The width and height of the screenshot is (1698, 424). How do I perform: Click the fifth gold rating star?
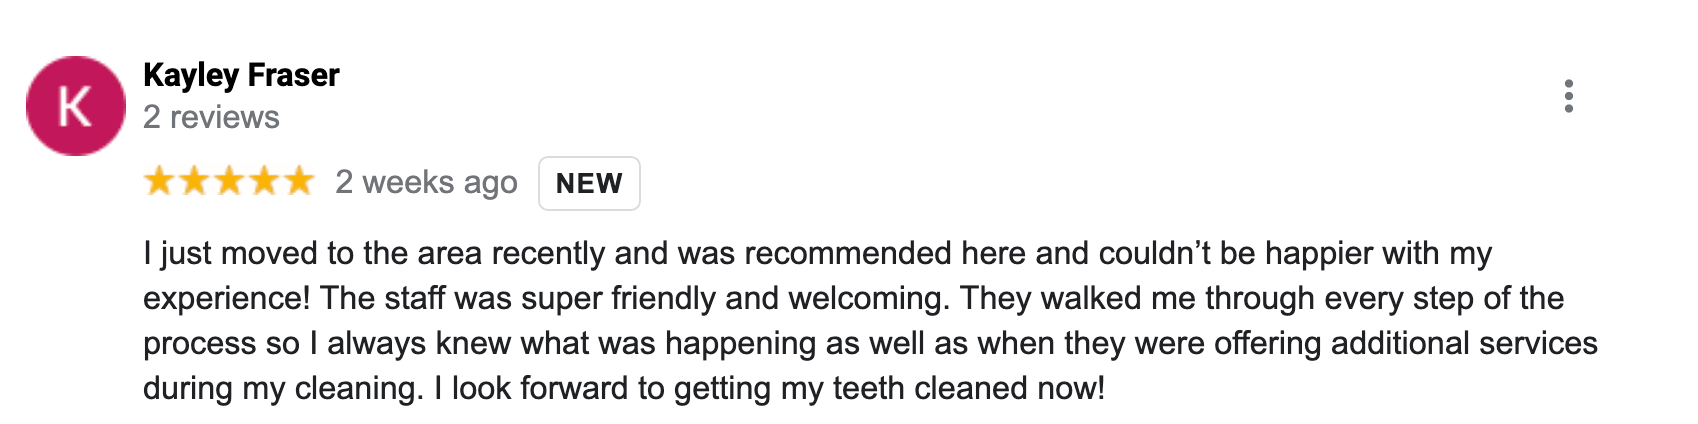299,182
